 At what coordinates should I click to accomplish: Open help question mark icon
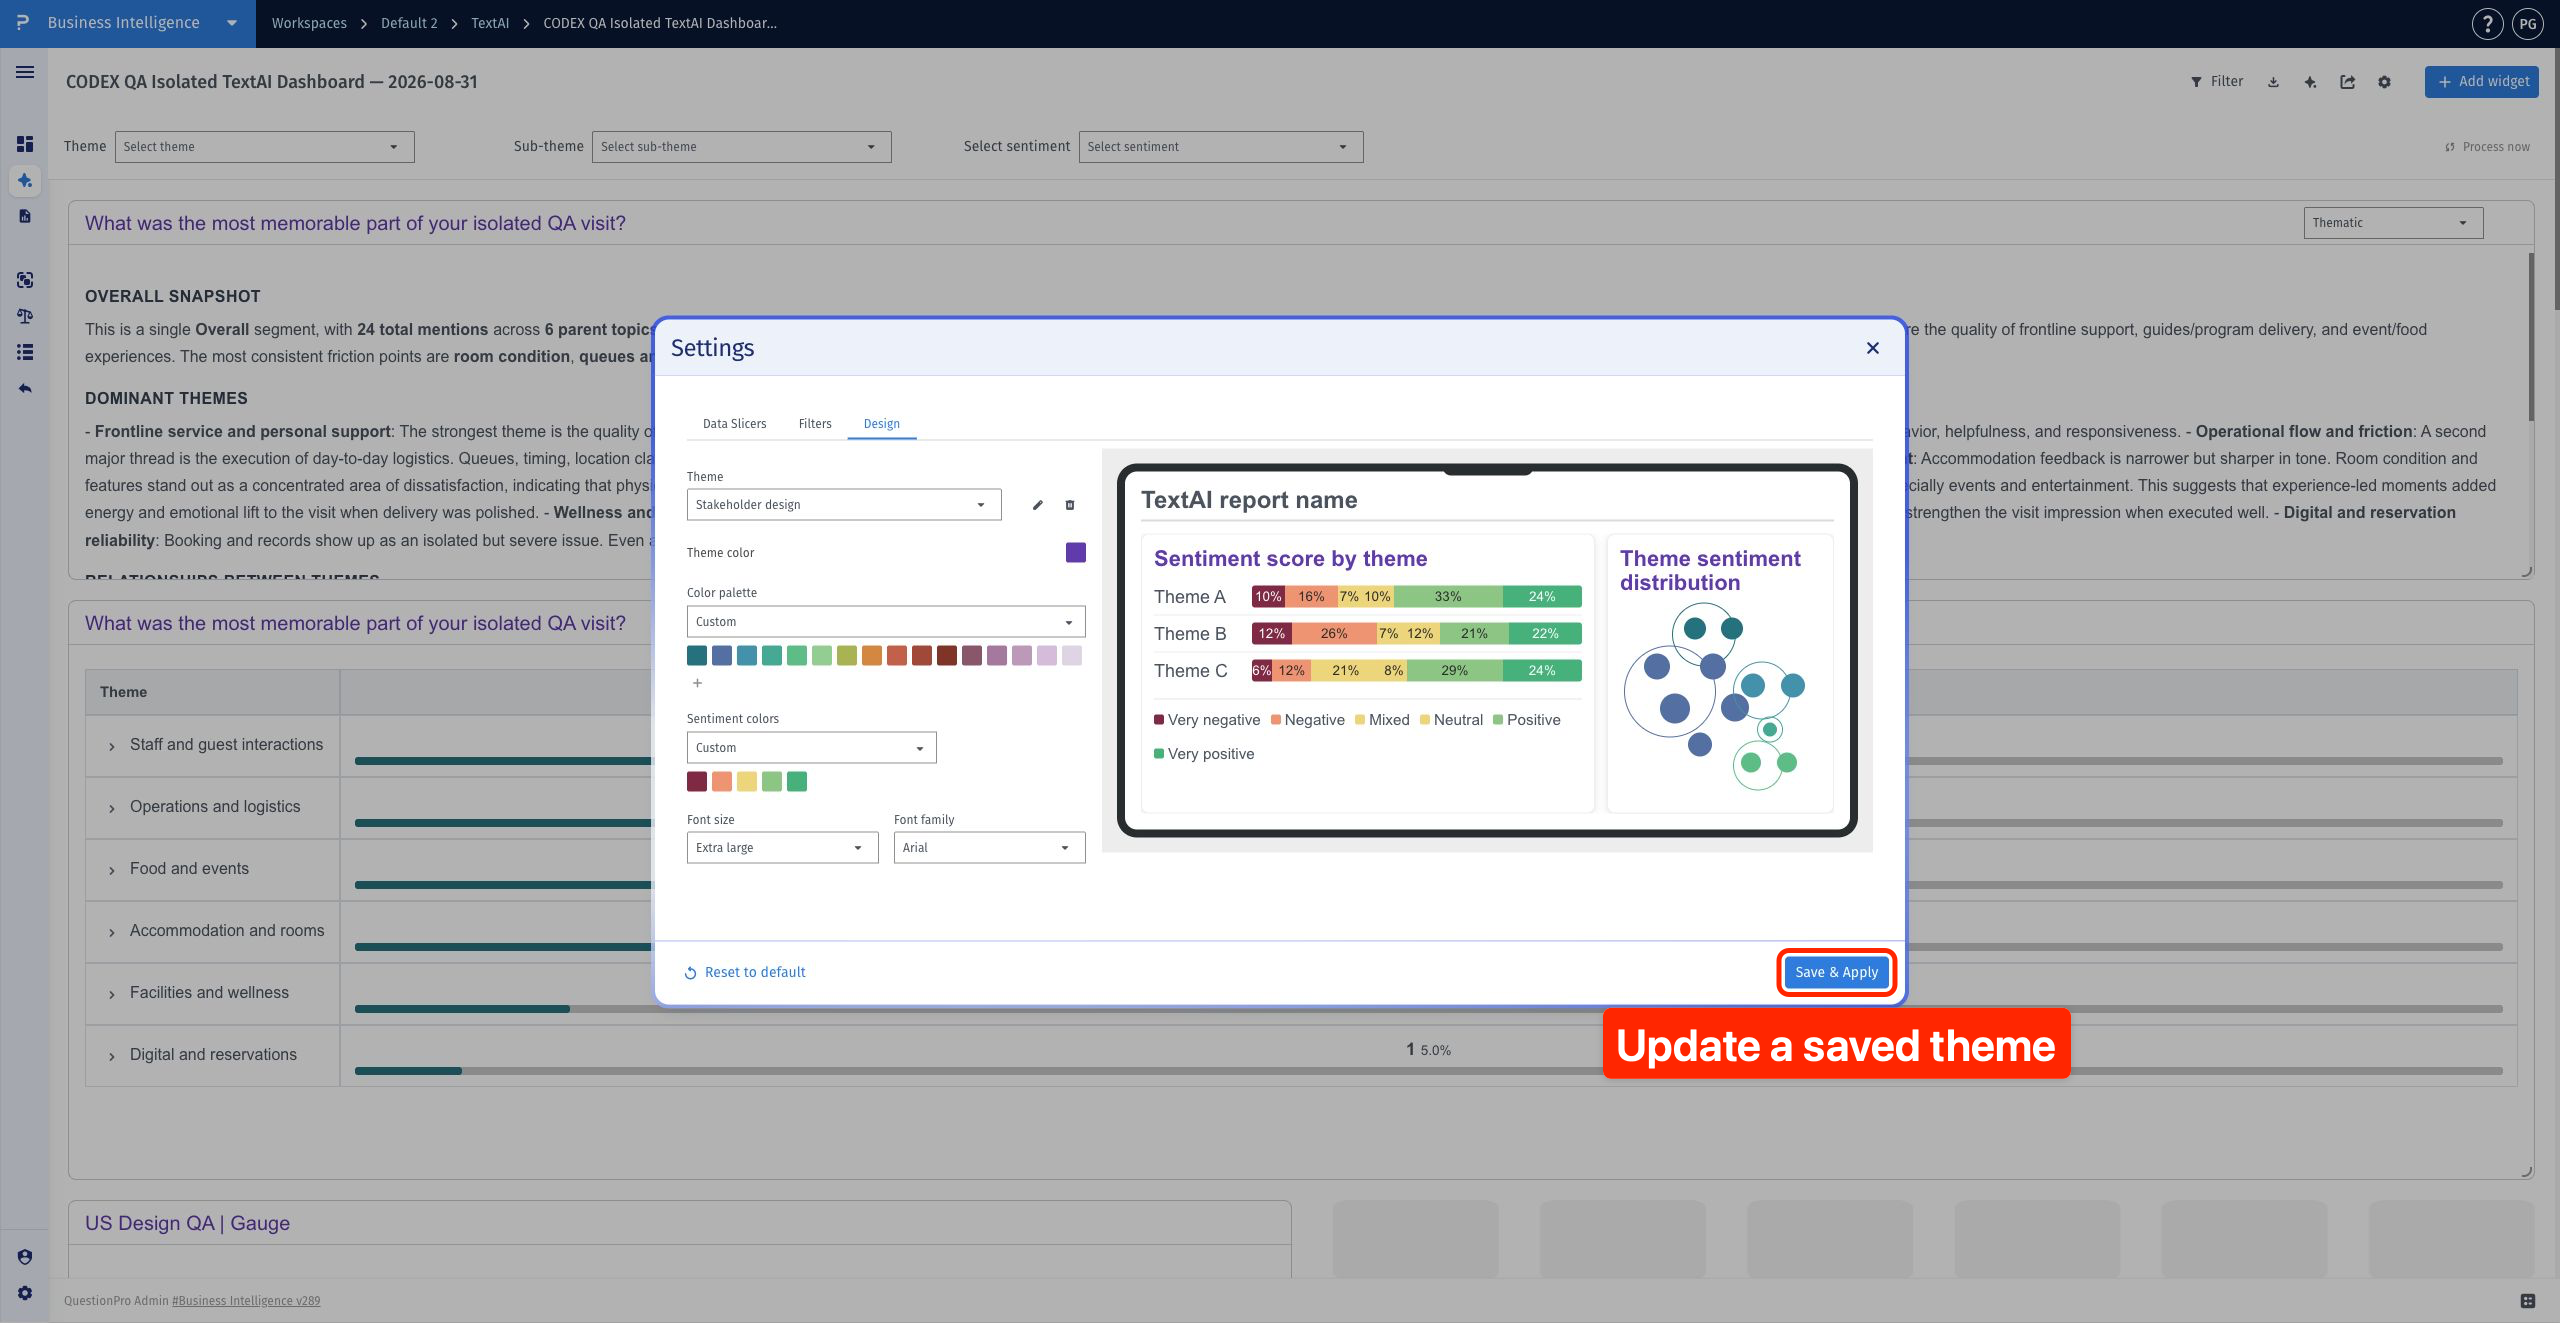click(x=2487, y=23)
